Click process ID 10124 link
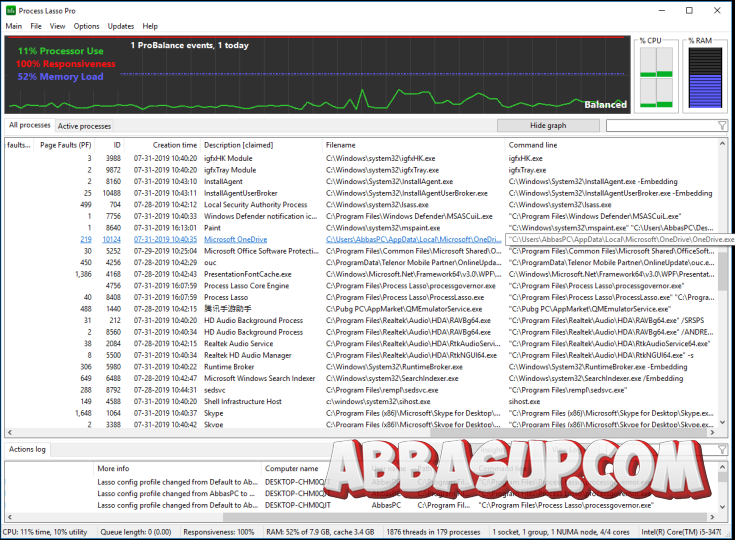 pos(112,240)
